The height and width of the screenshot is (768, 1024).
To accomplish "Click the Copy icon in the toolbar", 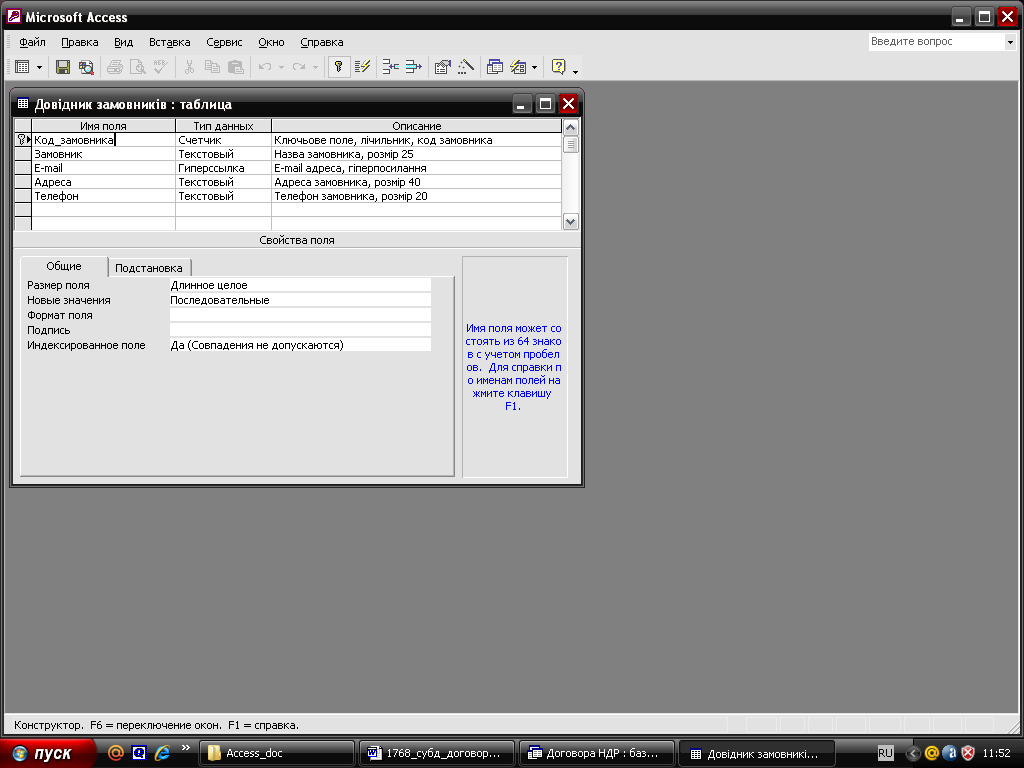I will click(212, 67).
